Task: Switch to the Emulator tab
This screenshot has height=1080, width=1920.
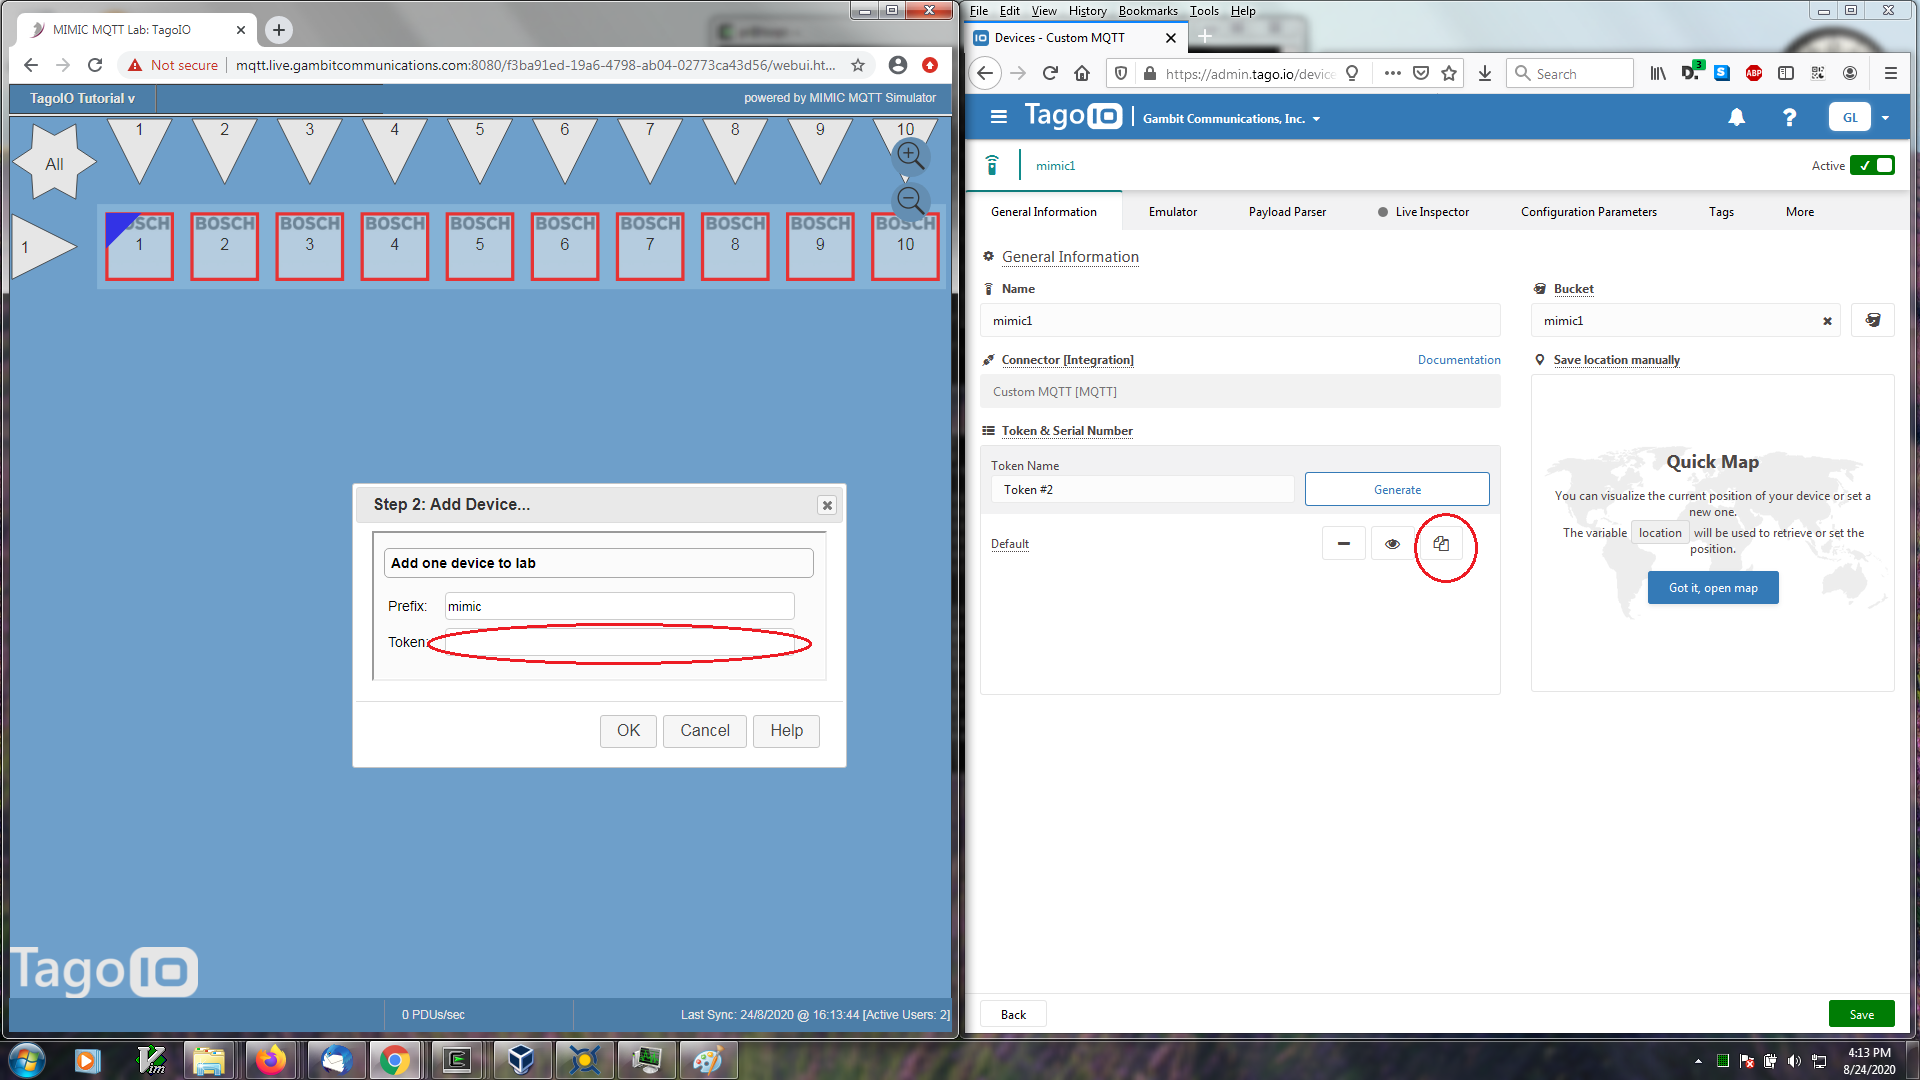Action: (x=1172, y=212)
